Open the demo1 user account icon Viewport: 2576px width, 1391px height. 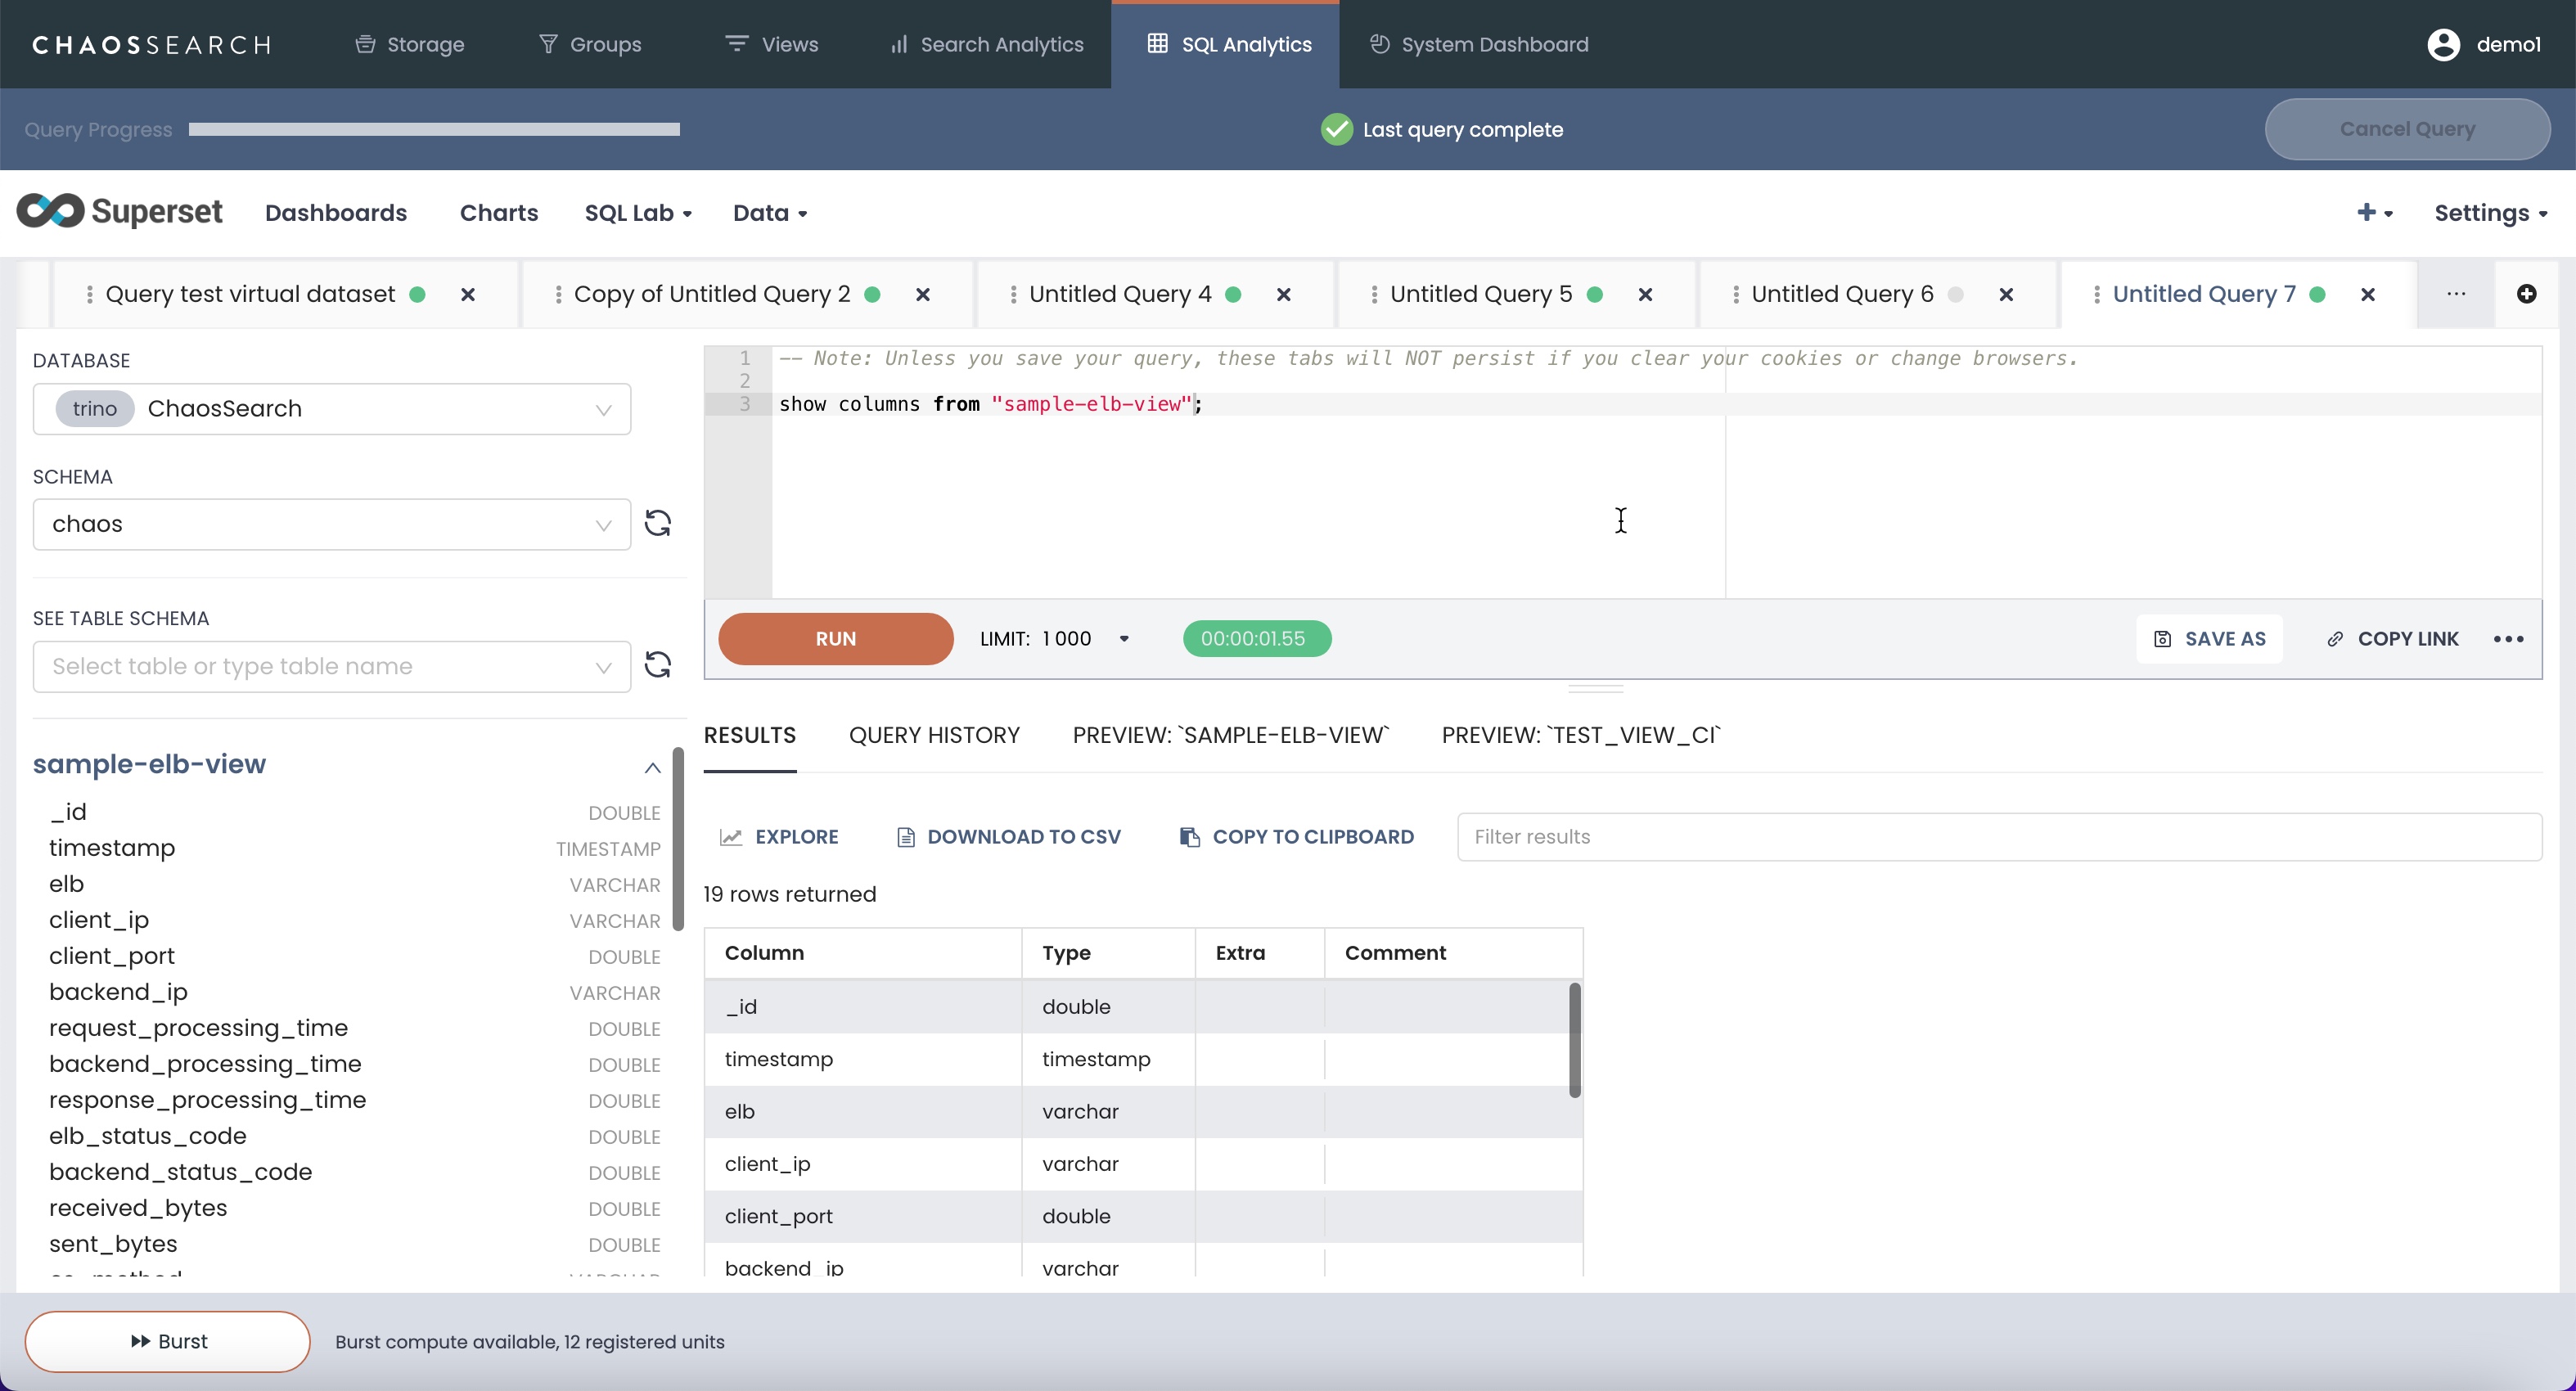(2443, 45)
